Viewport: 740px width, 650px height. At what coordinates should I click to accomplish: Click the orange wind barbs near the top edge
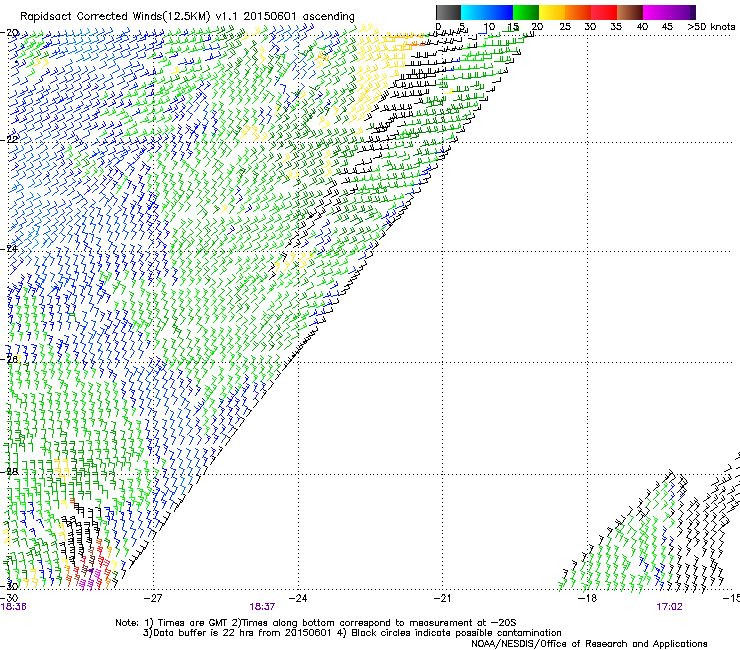pyautogui.click(x=408, y=38)
